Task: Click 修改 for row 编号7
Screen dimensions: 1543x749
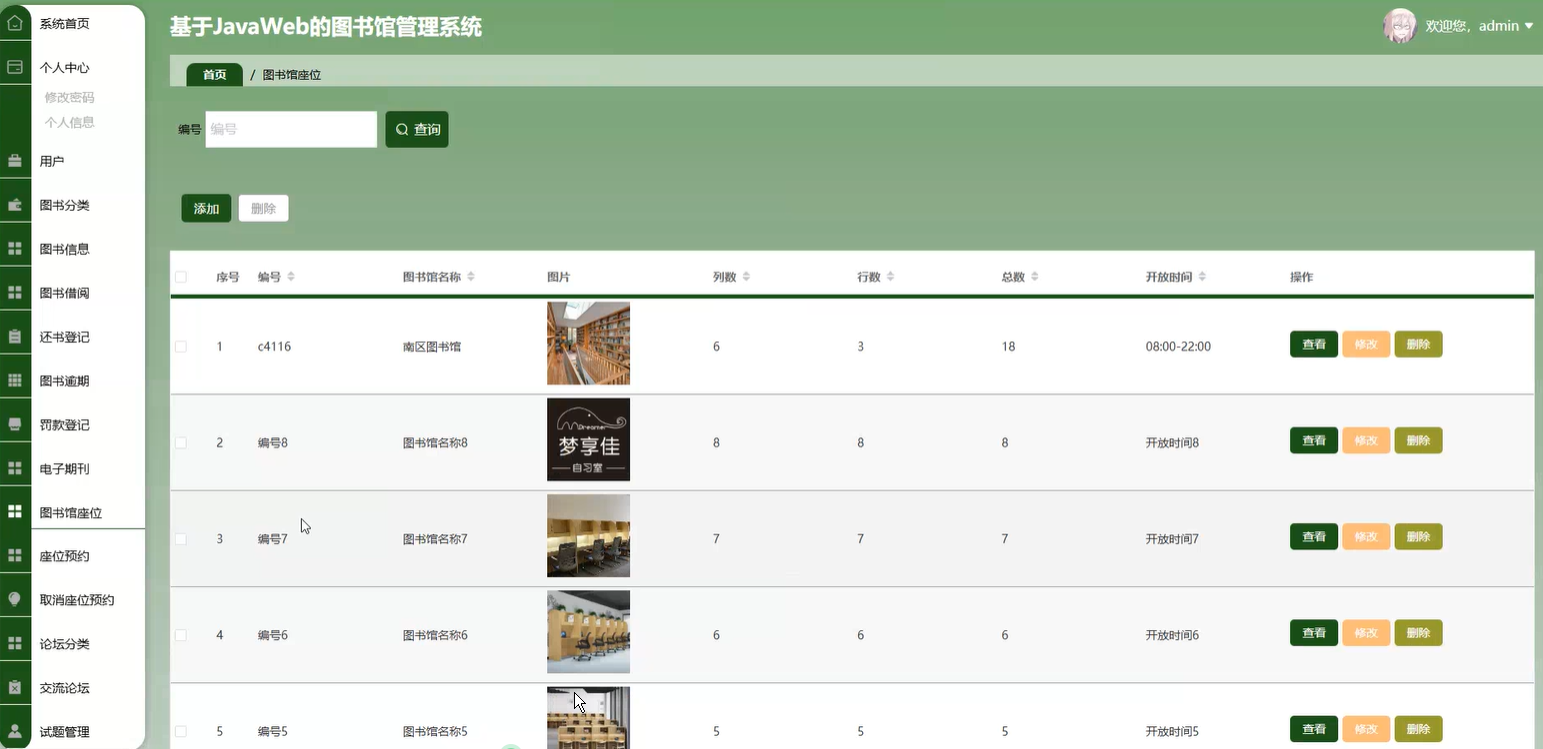Action: (1366, 536)
